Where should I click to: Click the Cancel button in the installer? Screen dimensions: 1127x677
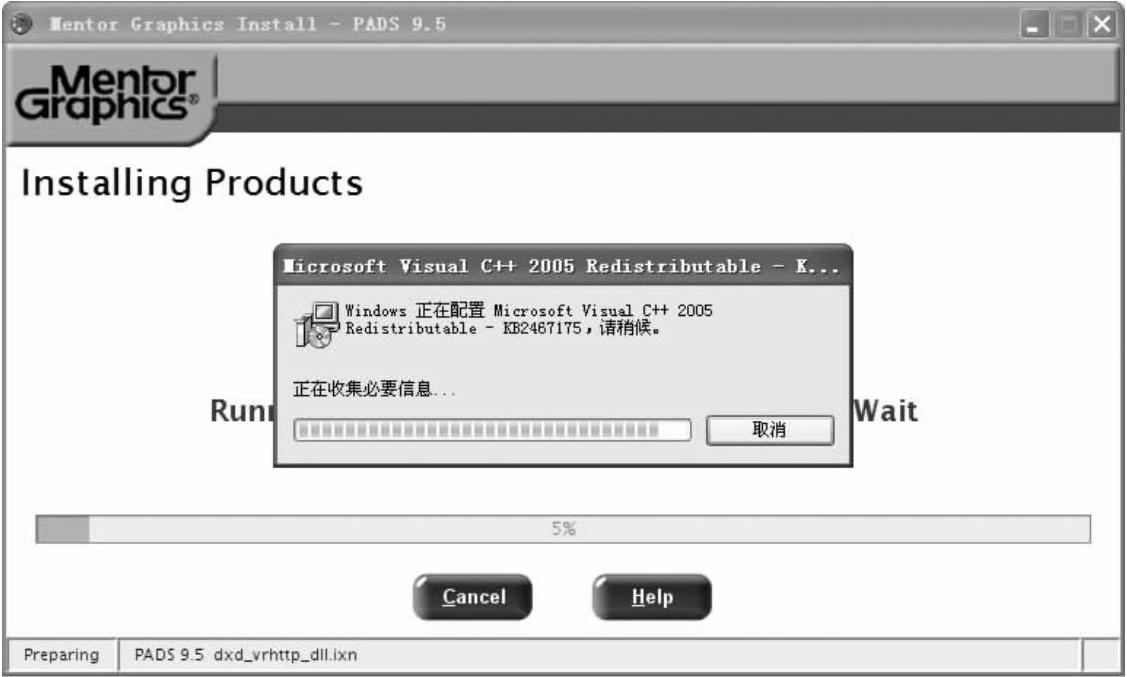click(x=472, y=597)
